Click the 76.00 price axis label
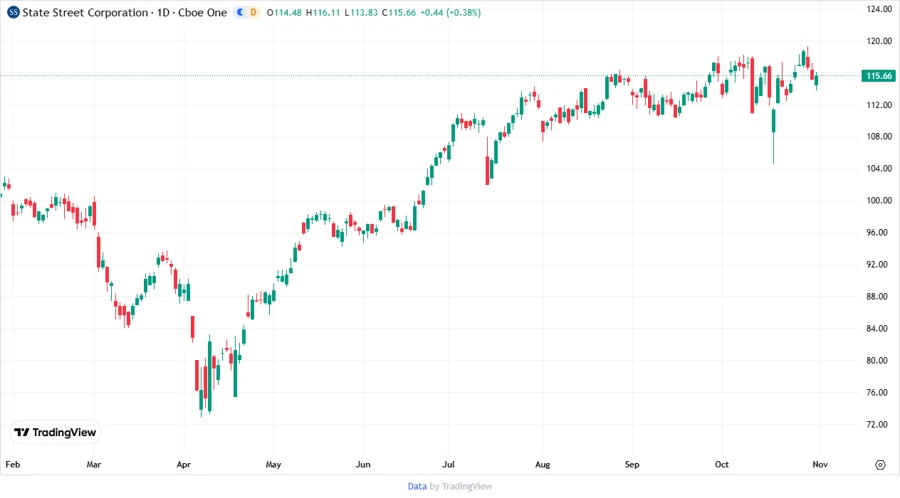 [879, 392]
